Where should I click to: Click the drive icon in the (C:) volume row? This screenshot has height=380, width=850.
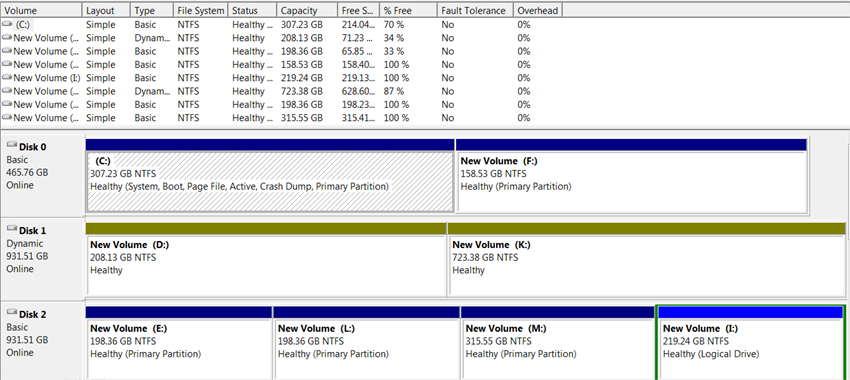click(x=7, y=24)
